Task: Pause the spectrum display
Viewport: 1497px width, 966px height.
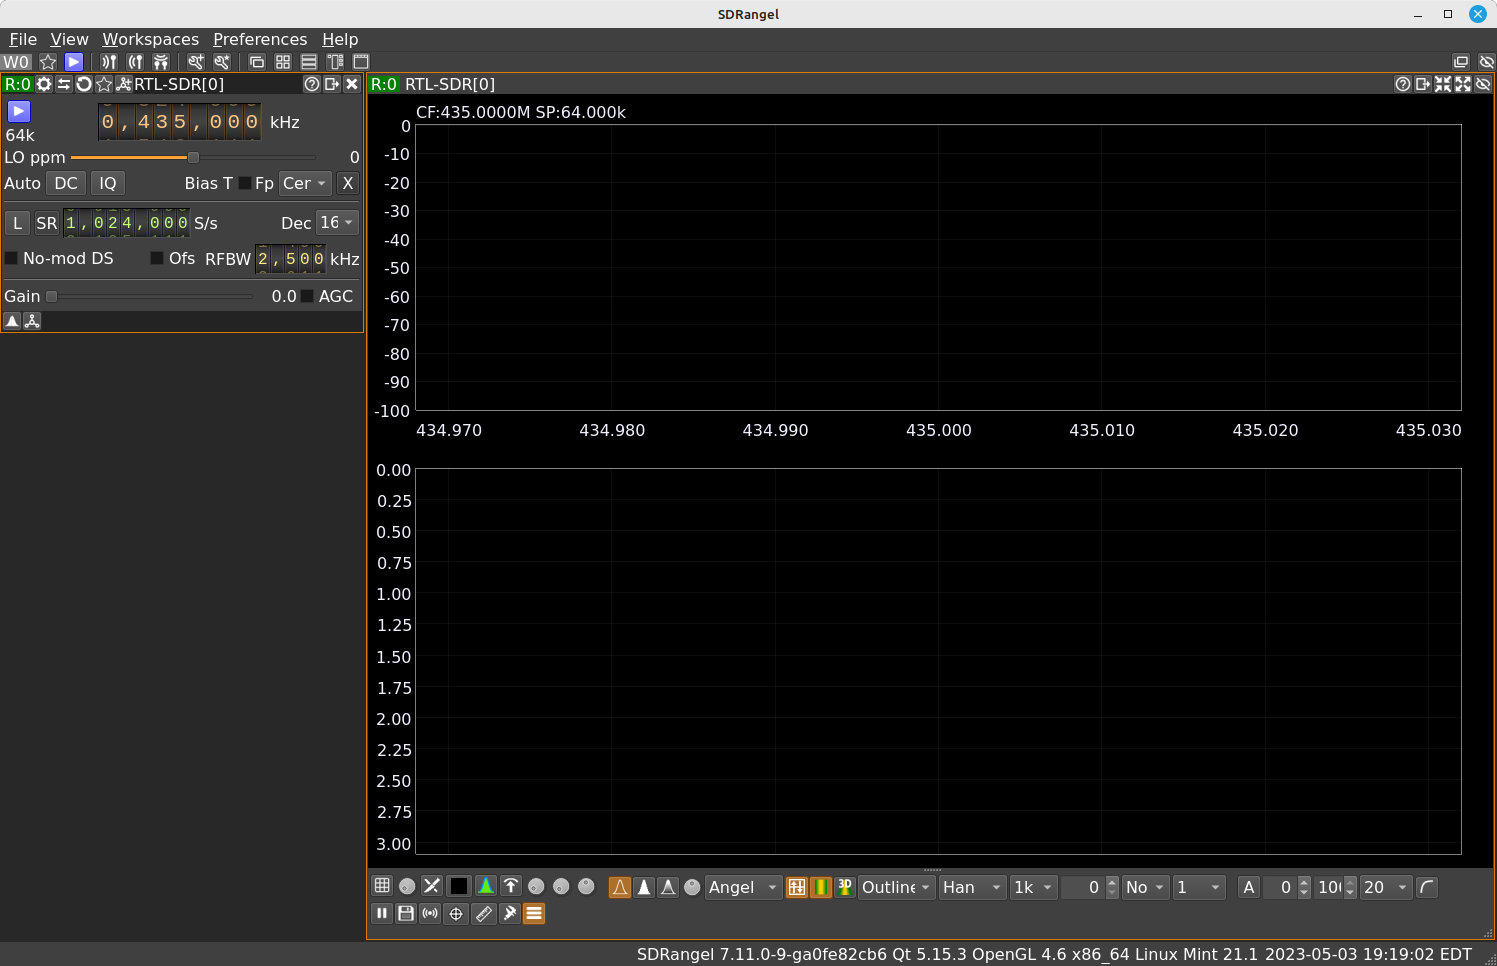Action: pyautogui.click(x=382, y=913)
